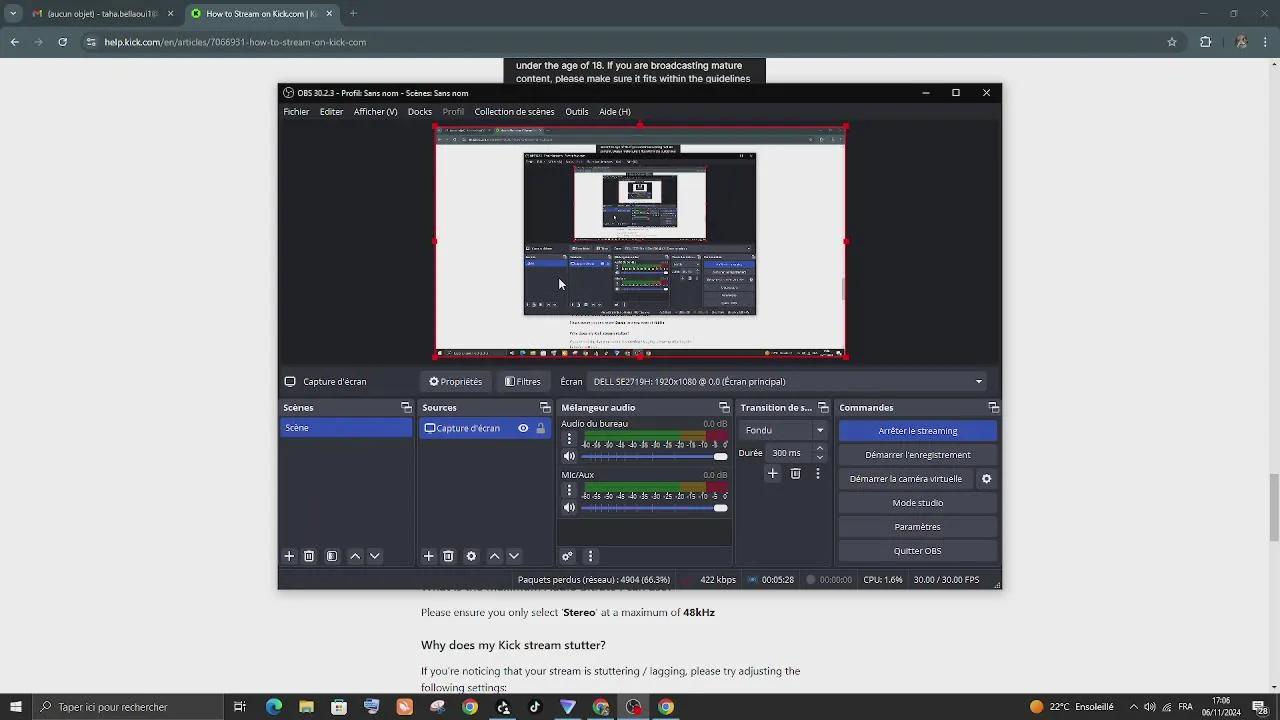
Task: Adjust Audio du bureau volume slider
Action: [654, 456]
